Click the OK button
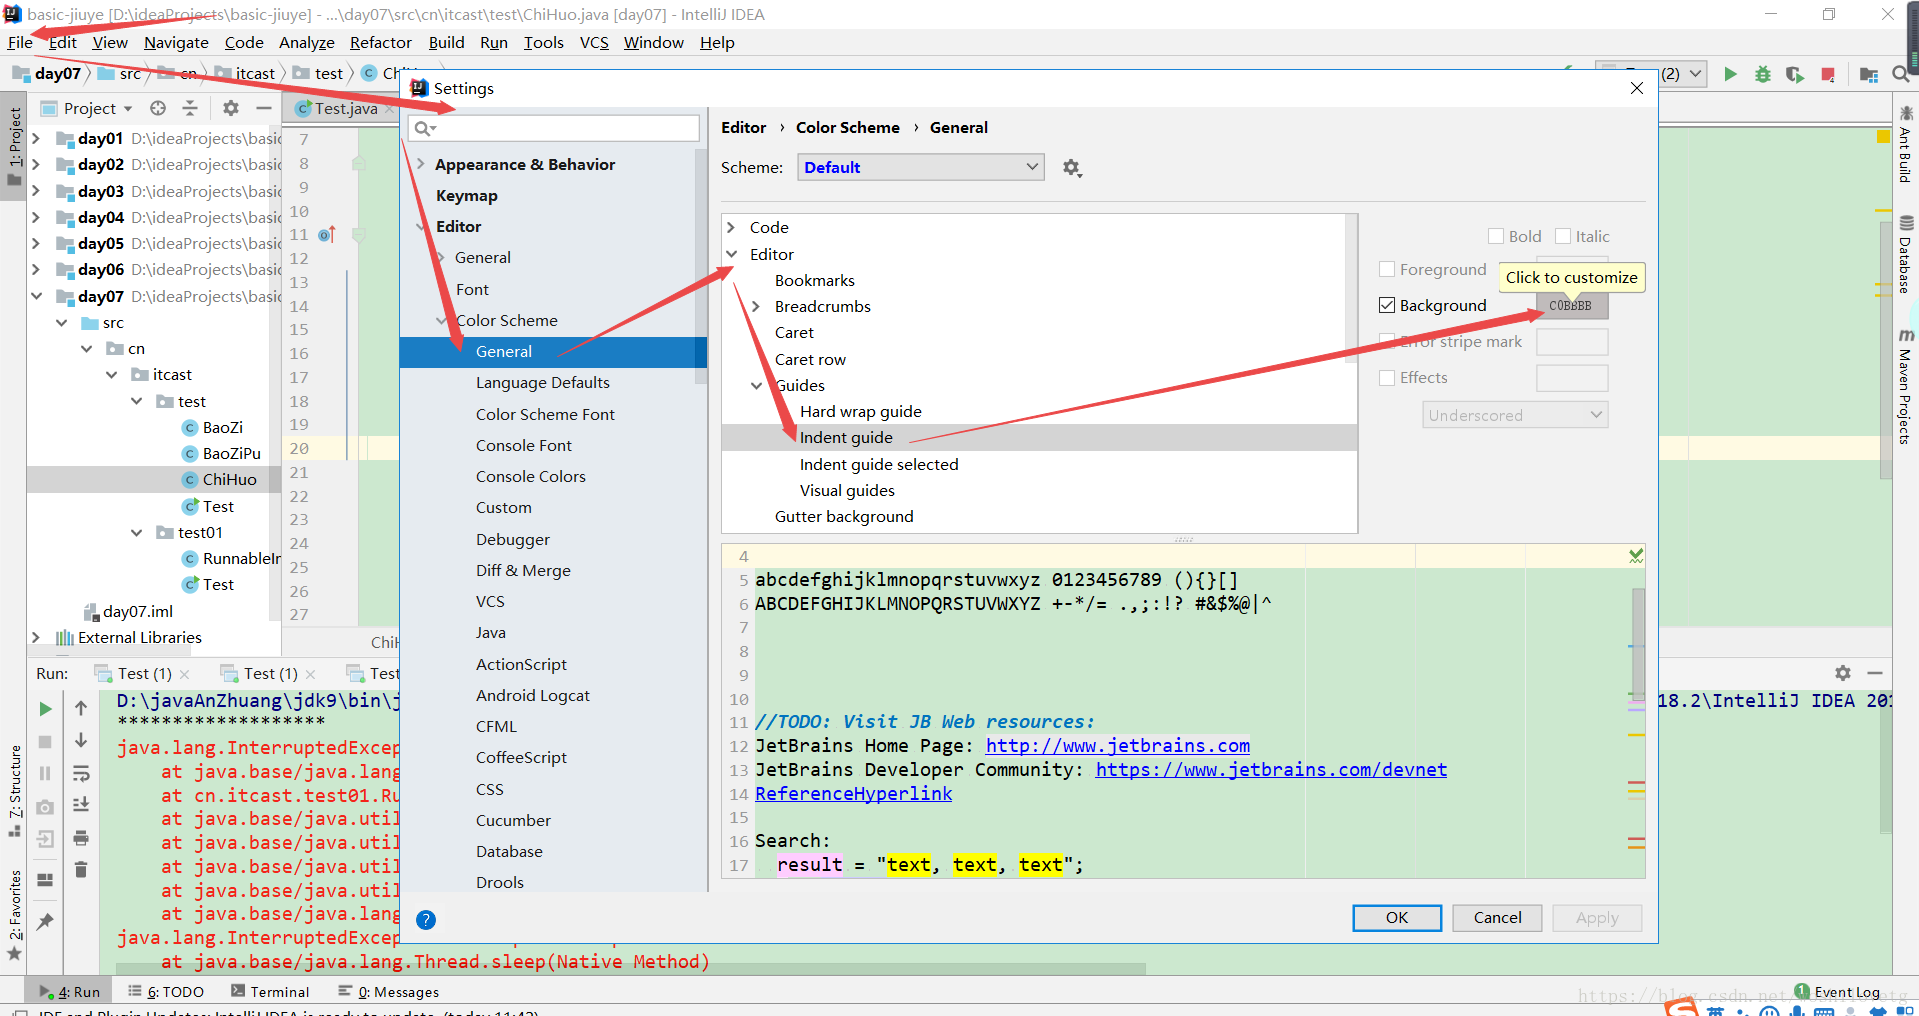Screen dimensions: 1919x1016 [1397, 918]
